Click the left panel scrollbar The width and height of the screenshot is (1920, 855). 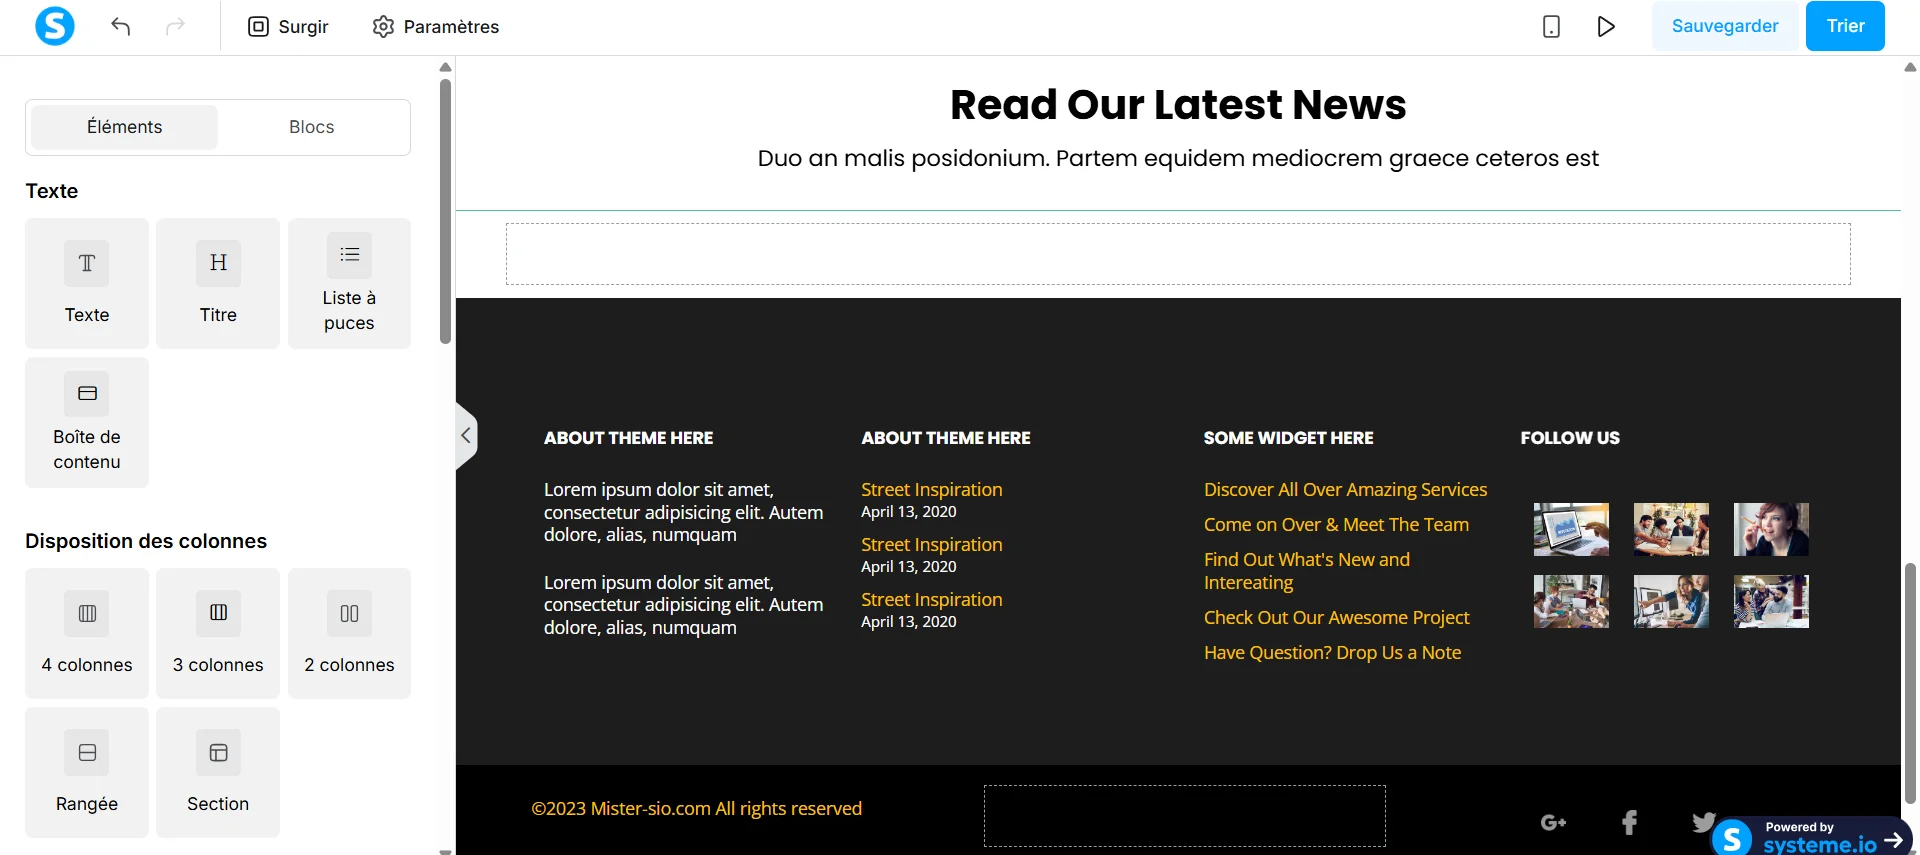click(446, 212)
